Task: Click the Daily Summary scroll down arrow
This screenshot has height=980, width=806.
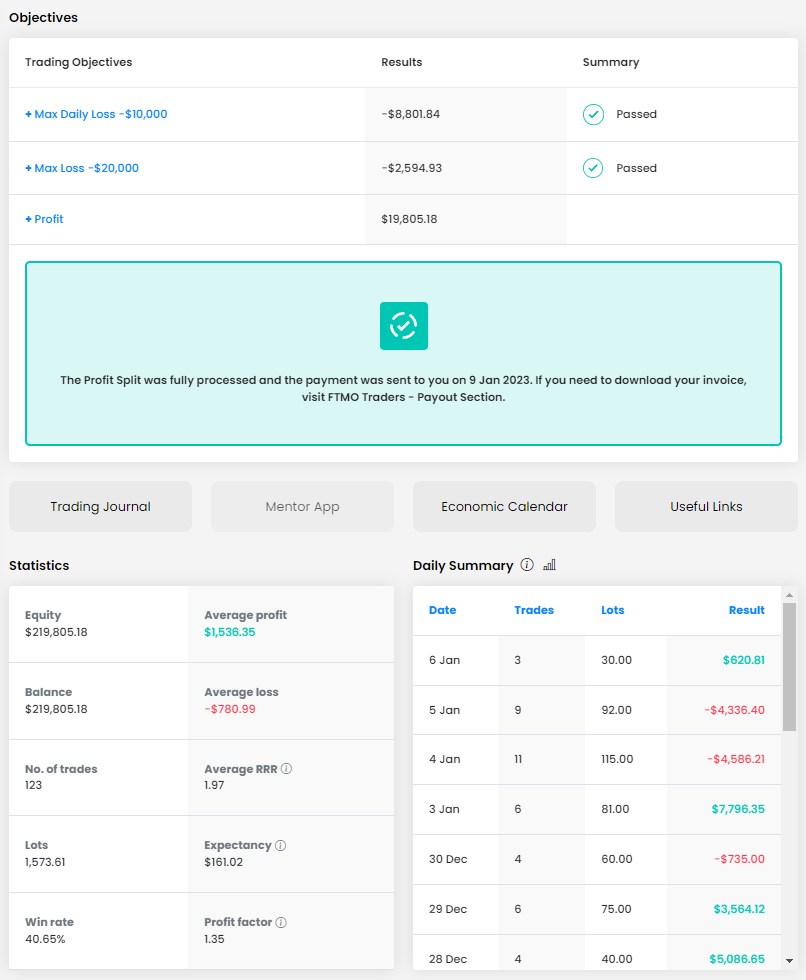Action: coord(789,961)
